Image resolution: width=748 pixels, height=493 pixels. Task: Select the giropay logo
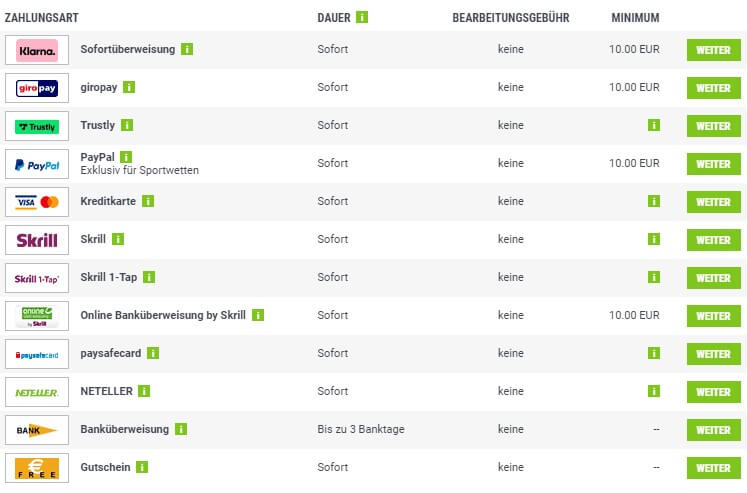click(x=37, y=88)
